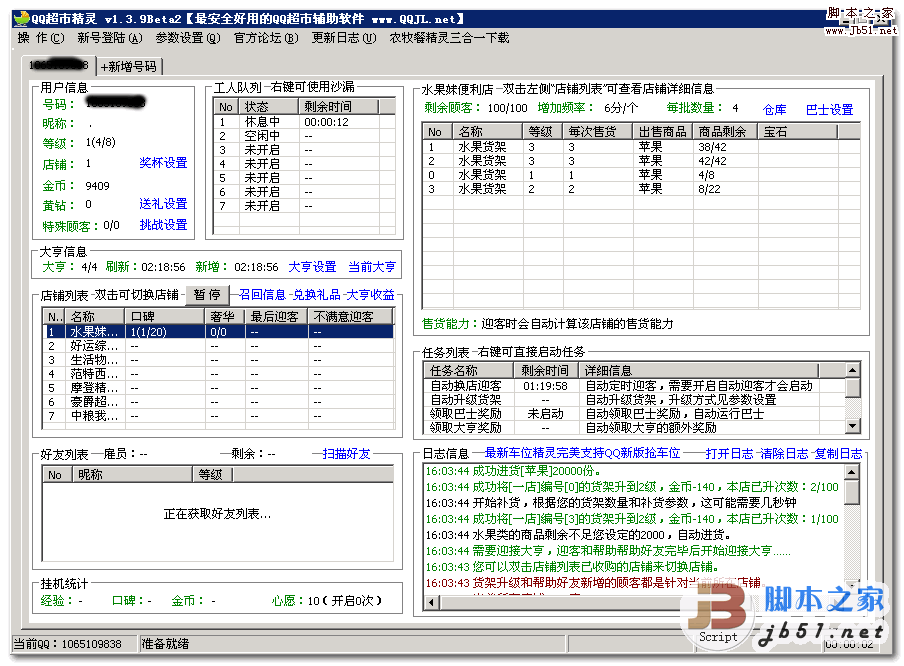Click the task list scrollbar up arrow
The width and height of the screenshot is (904, 666).
(x=853, y=370)
